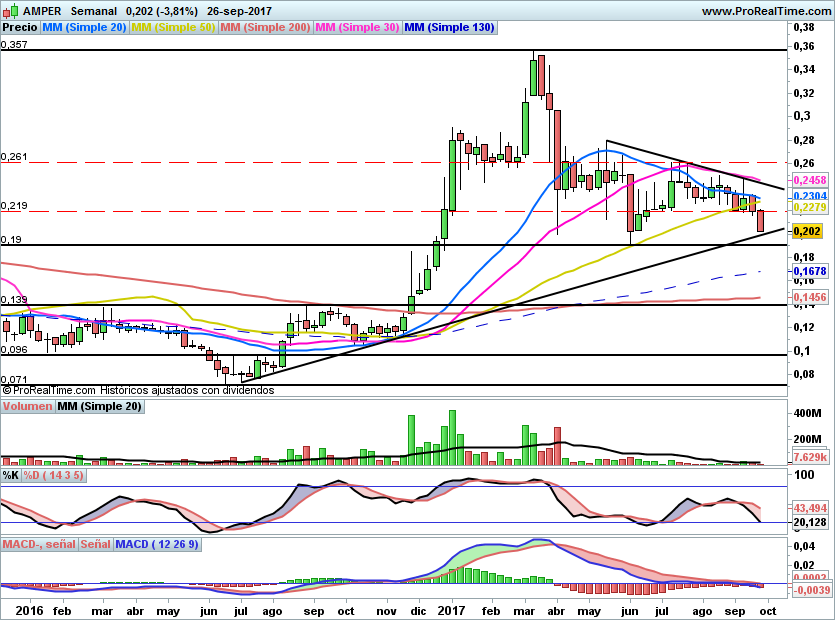This screenshot has height=620, width=835.
Task: Click the 0,36 price axis label
Action: coord(804,46)
